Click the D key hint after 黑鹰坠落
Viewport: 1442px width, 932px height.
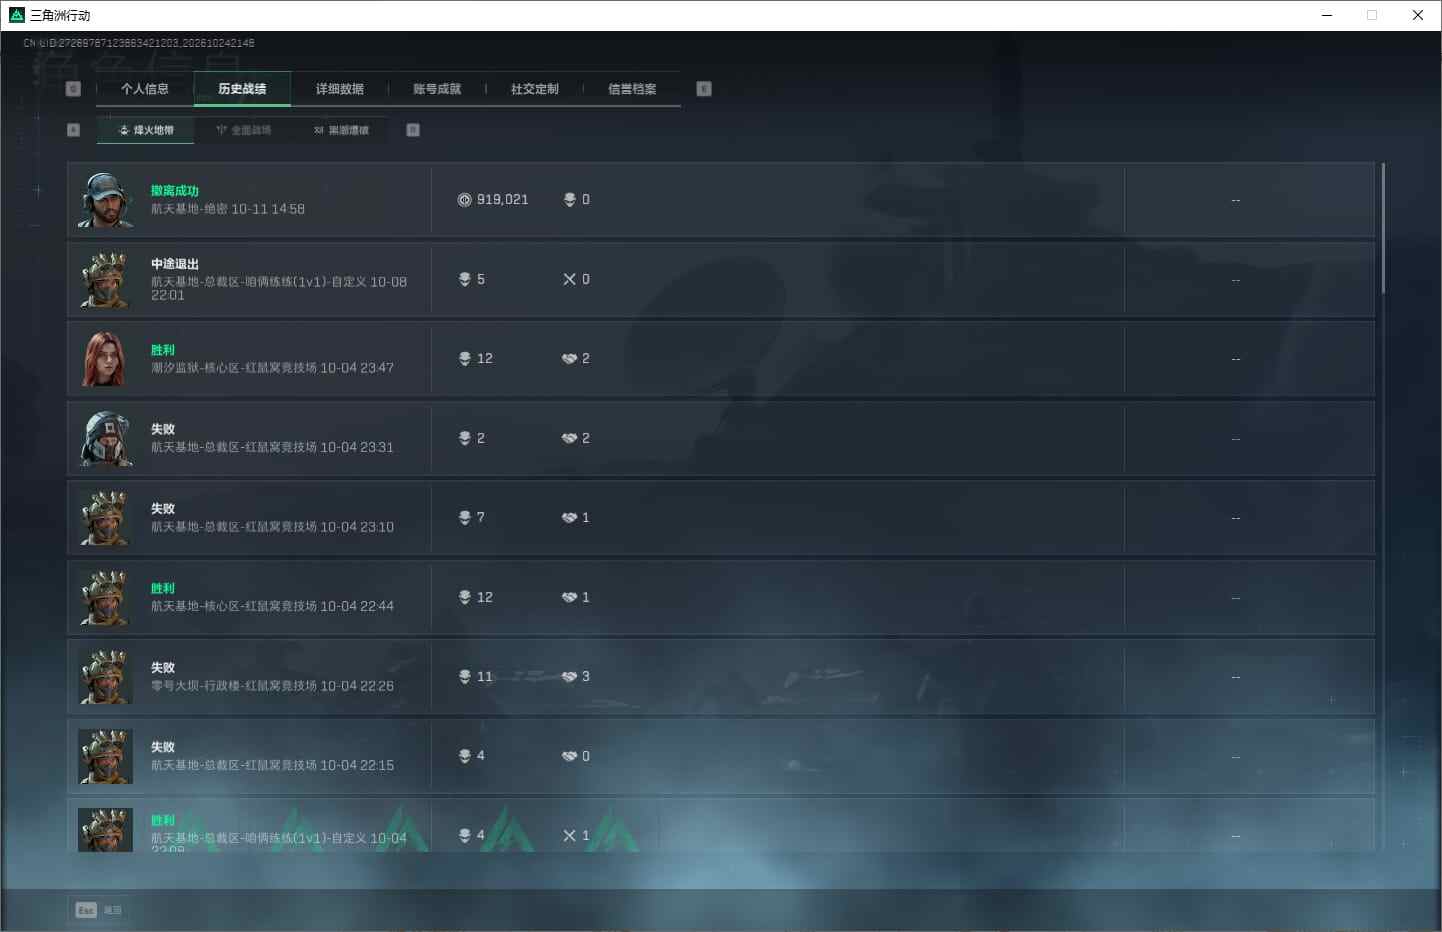[x=413, y=130]
